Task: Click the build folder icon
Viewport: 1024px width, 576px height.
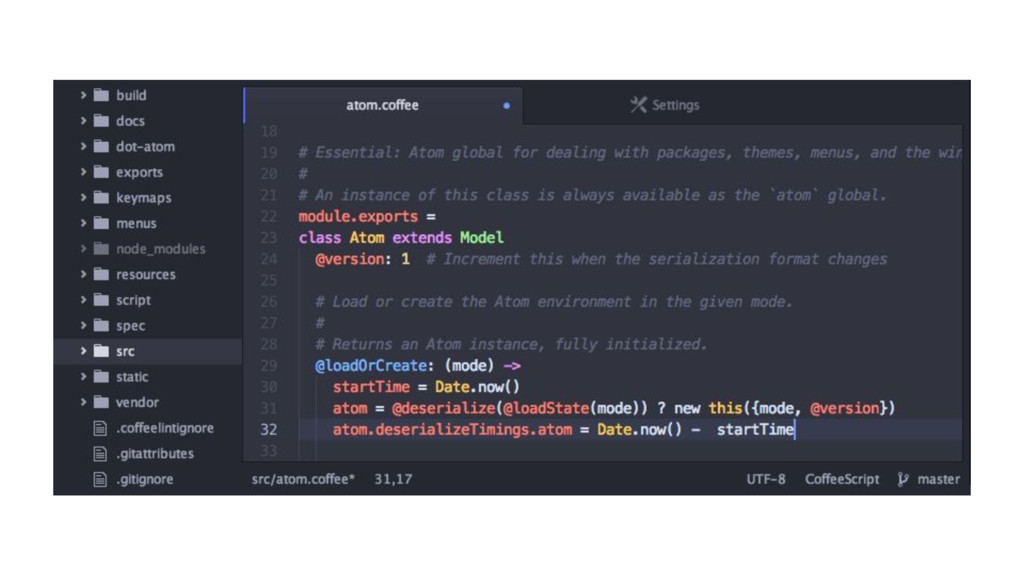Action: (x=101, y=95)
